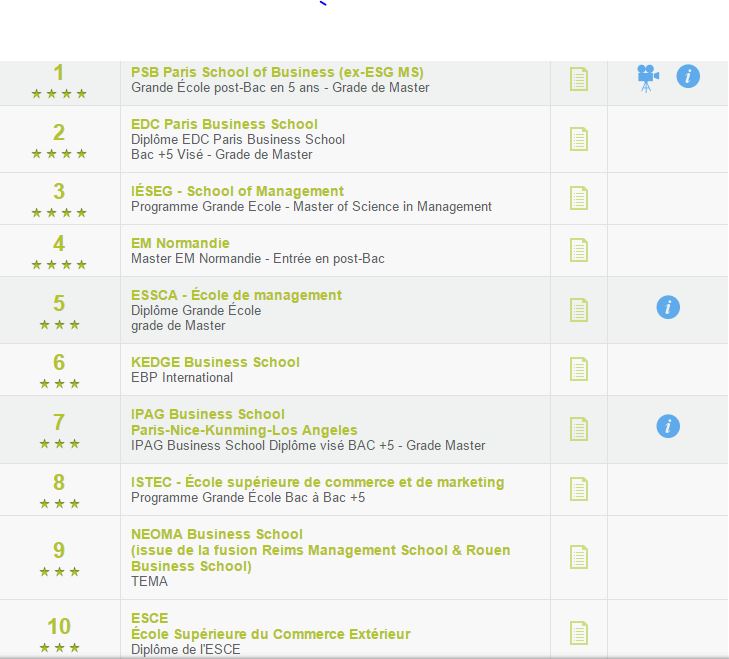
Task: Open the ESCE École Supérieure du Commerce Extérieur link
Action: click(x=271, y=626)
